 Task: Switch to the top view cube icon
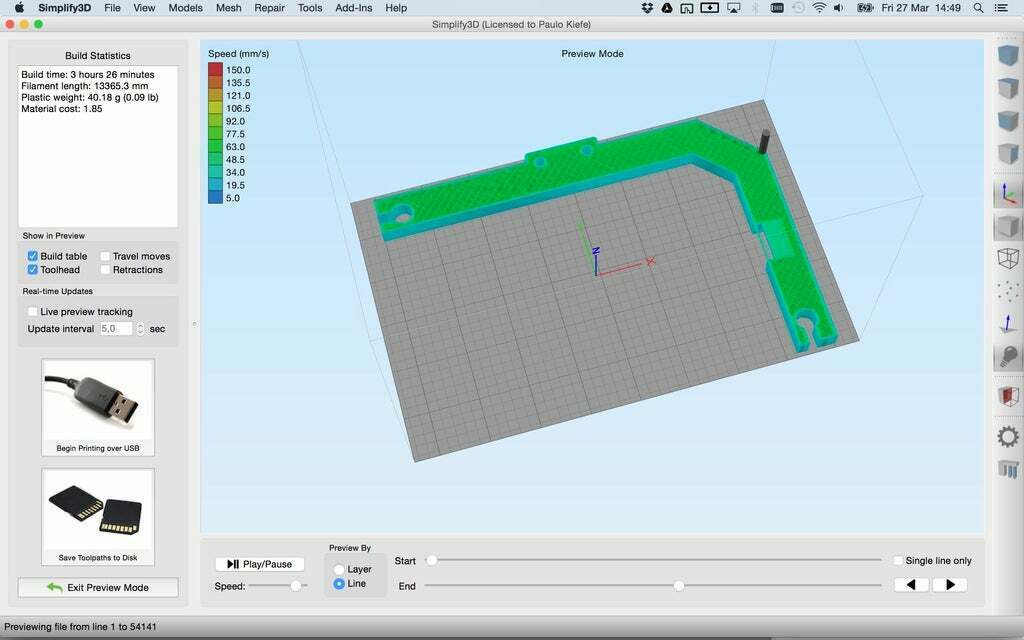(1008, 88)
